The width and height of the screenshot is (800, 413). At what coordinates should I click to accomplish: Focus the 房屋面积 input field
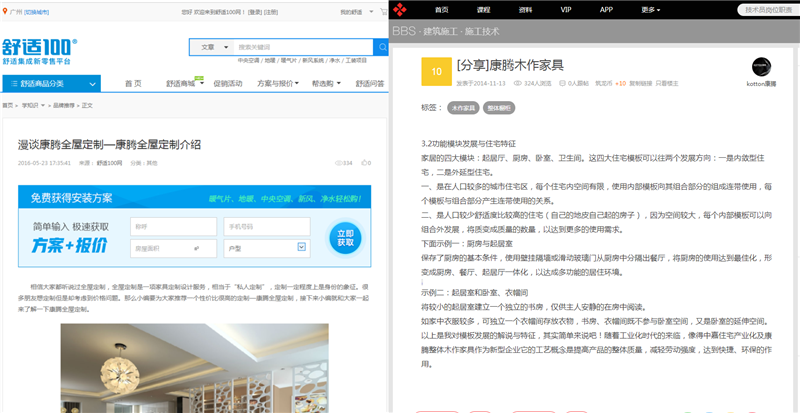[x=173, y=248]
